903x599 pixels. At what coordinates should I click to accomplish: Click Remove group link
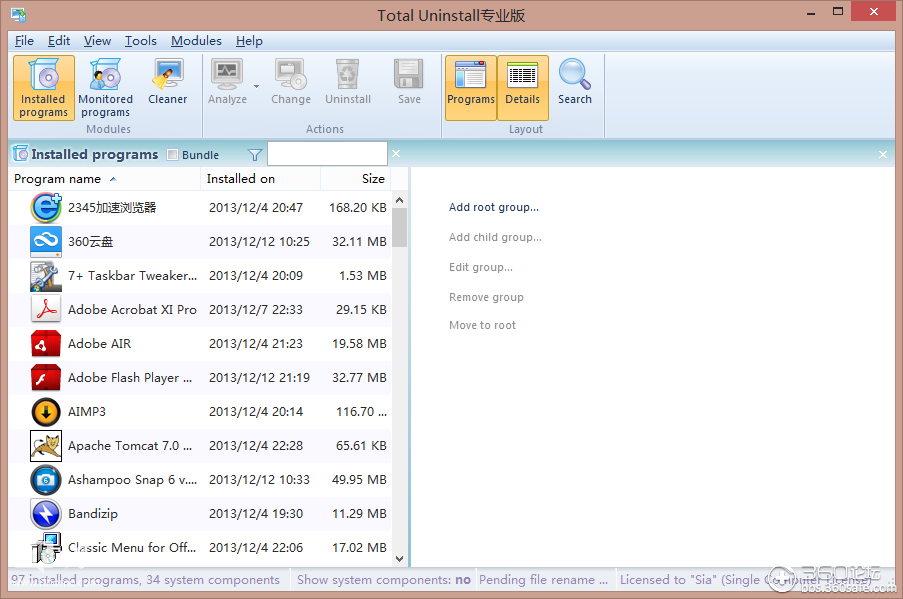coord(486,297)
